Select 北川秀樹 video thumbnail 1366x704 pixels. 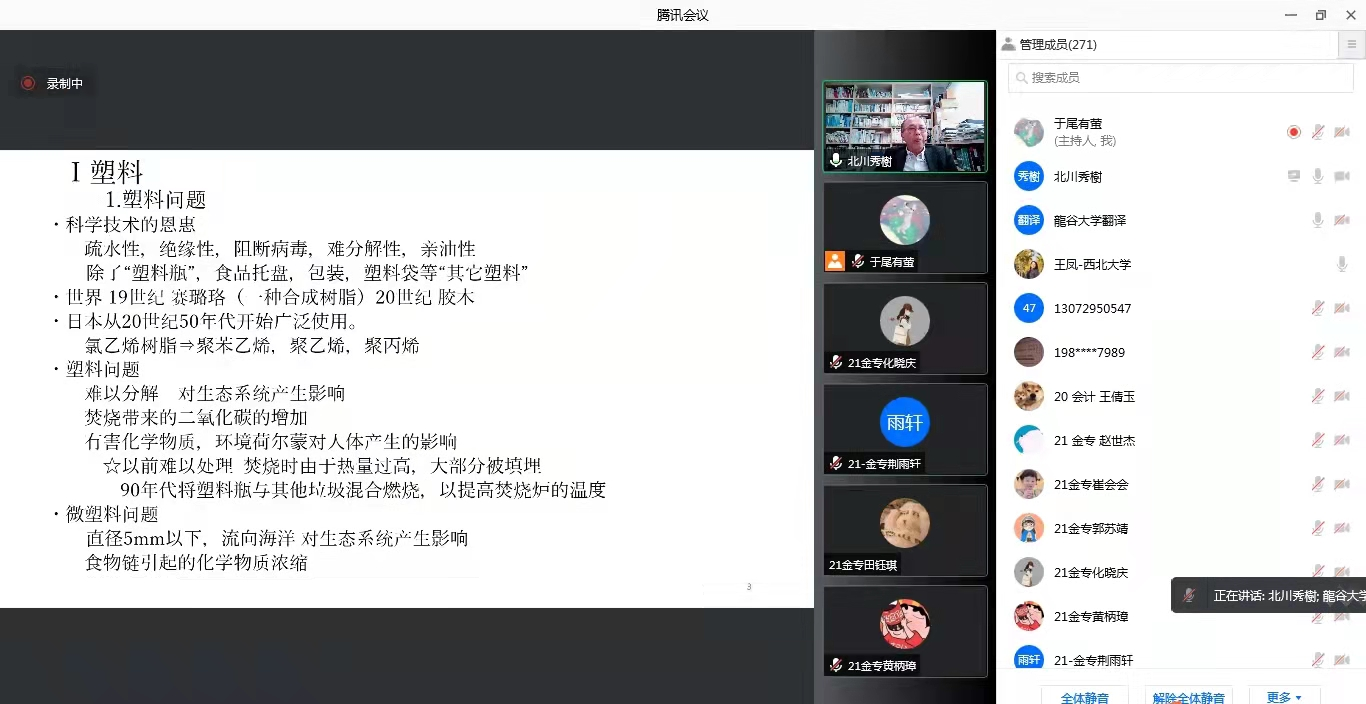coord(904,126)
